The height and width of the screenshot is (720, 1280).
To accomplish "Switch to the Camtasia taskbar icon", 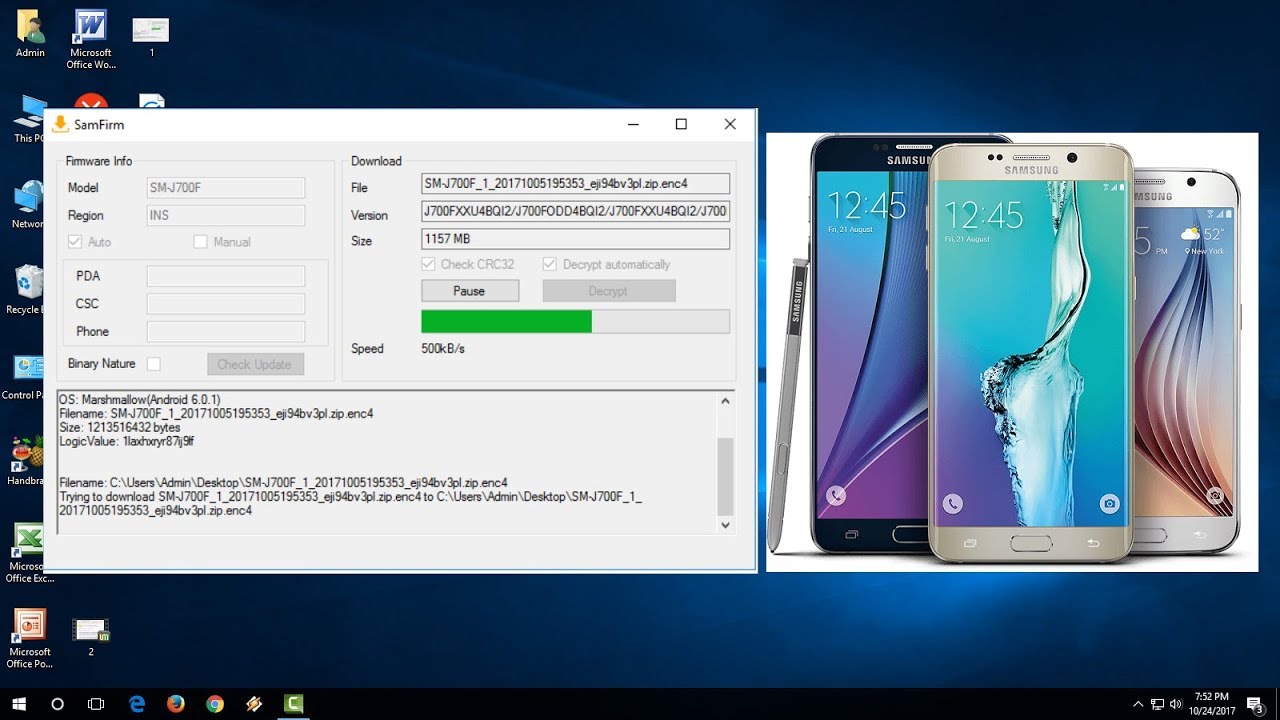I will pyautogui.click(x=294, y=704).
